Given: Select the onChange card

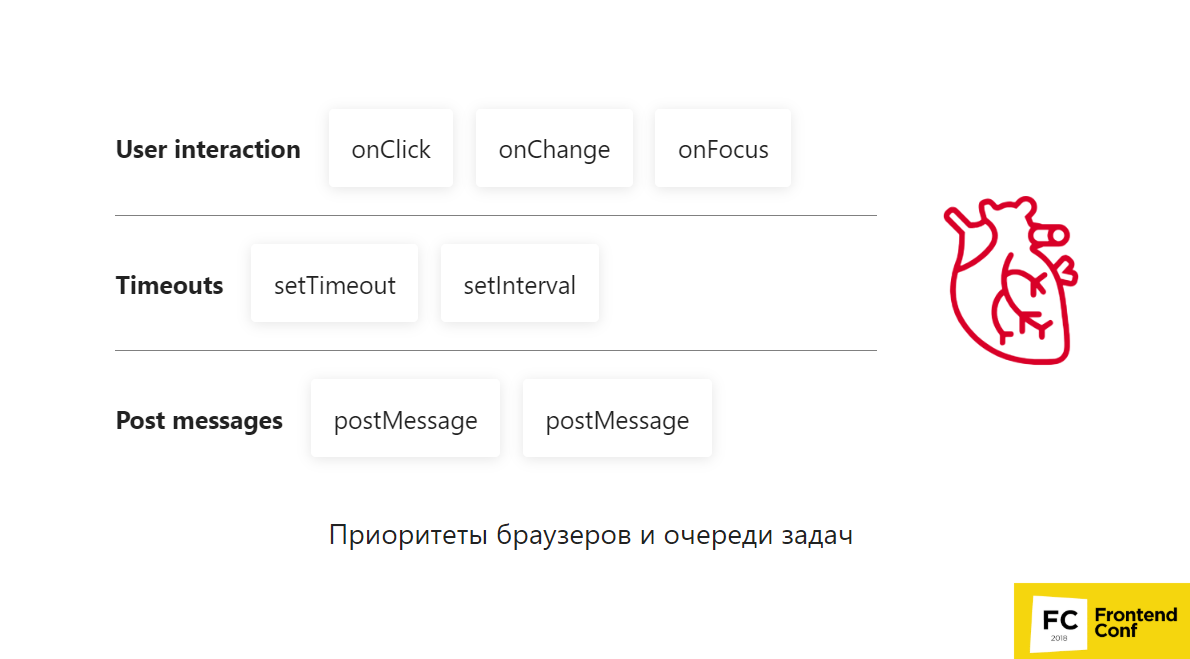Looking at the screenshot, I should 554,149.
